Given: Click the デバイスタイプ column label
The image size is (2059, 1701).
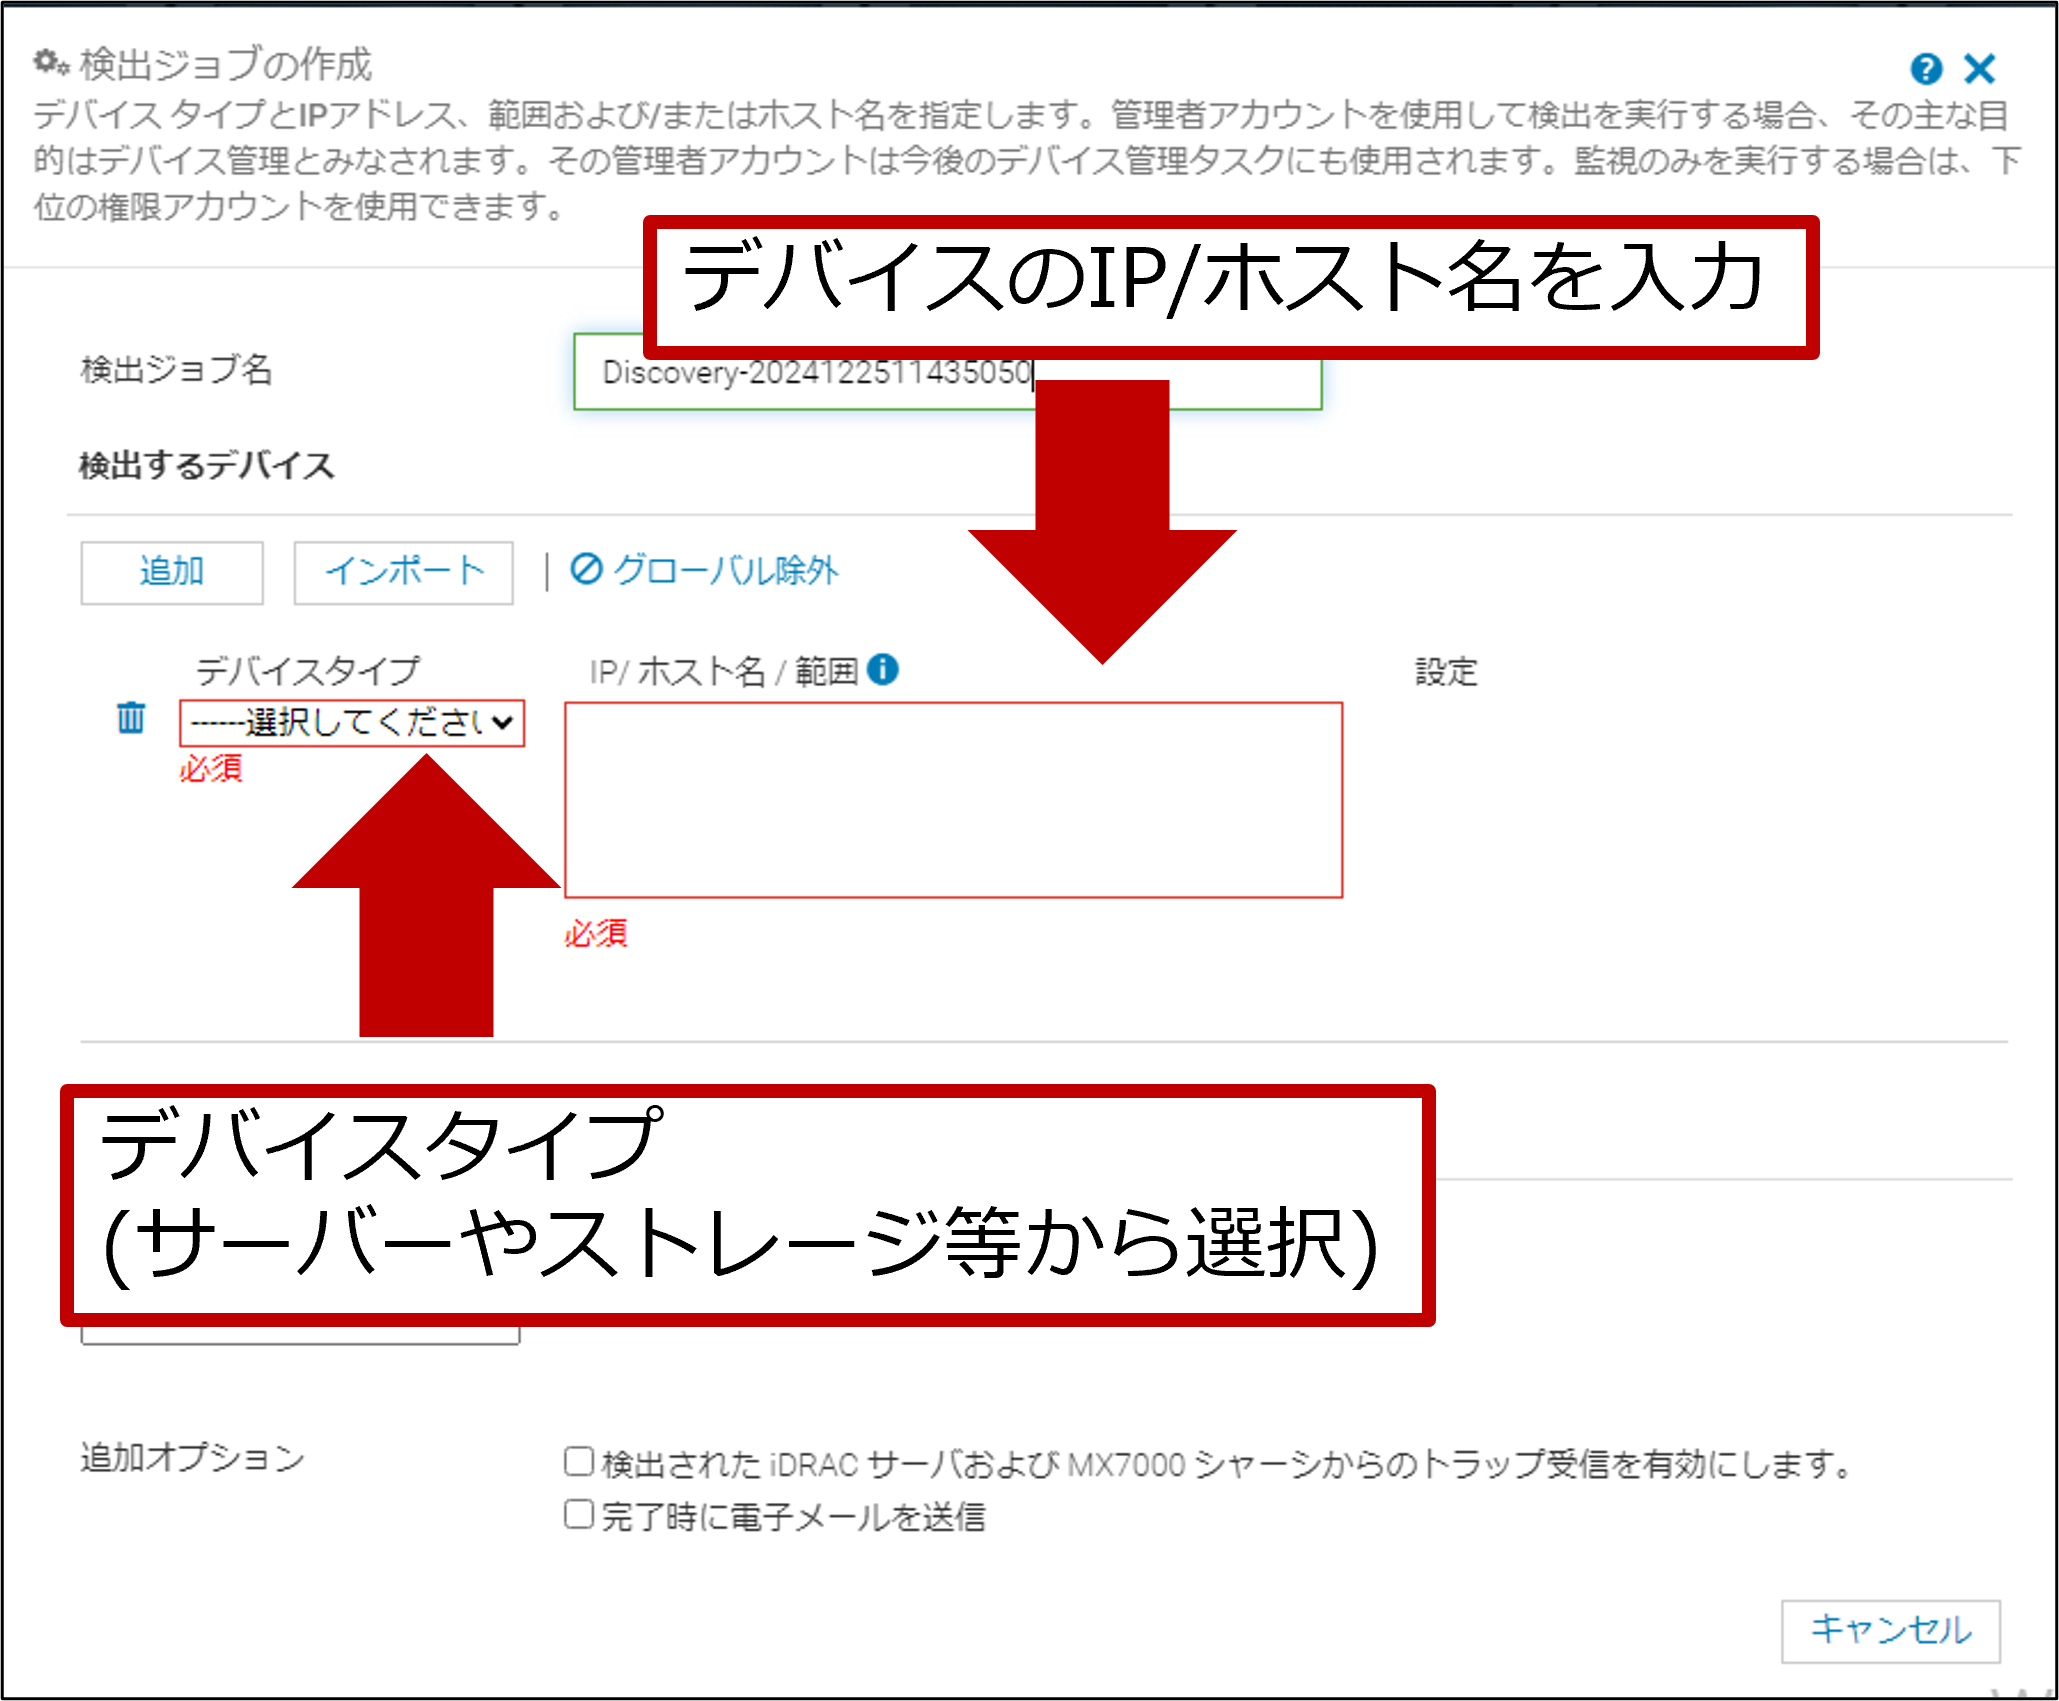Looking at the screenshot, I should [x=307, y=670].
